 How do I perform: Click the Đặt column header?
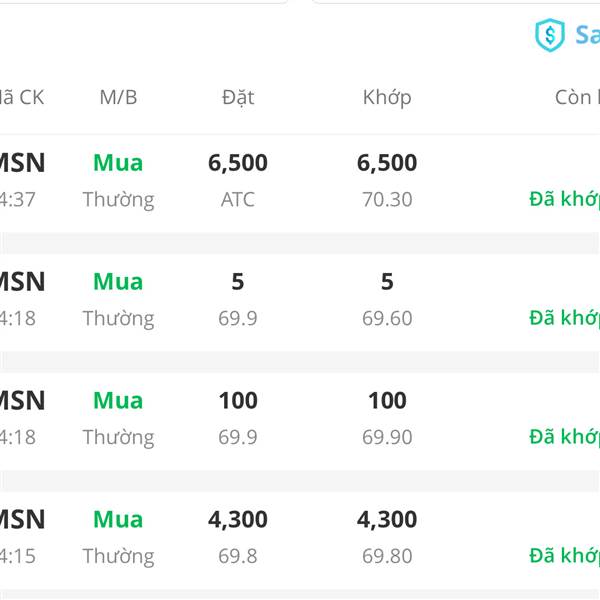tap(238, 98)
